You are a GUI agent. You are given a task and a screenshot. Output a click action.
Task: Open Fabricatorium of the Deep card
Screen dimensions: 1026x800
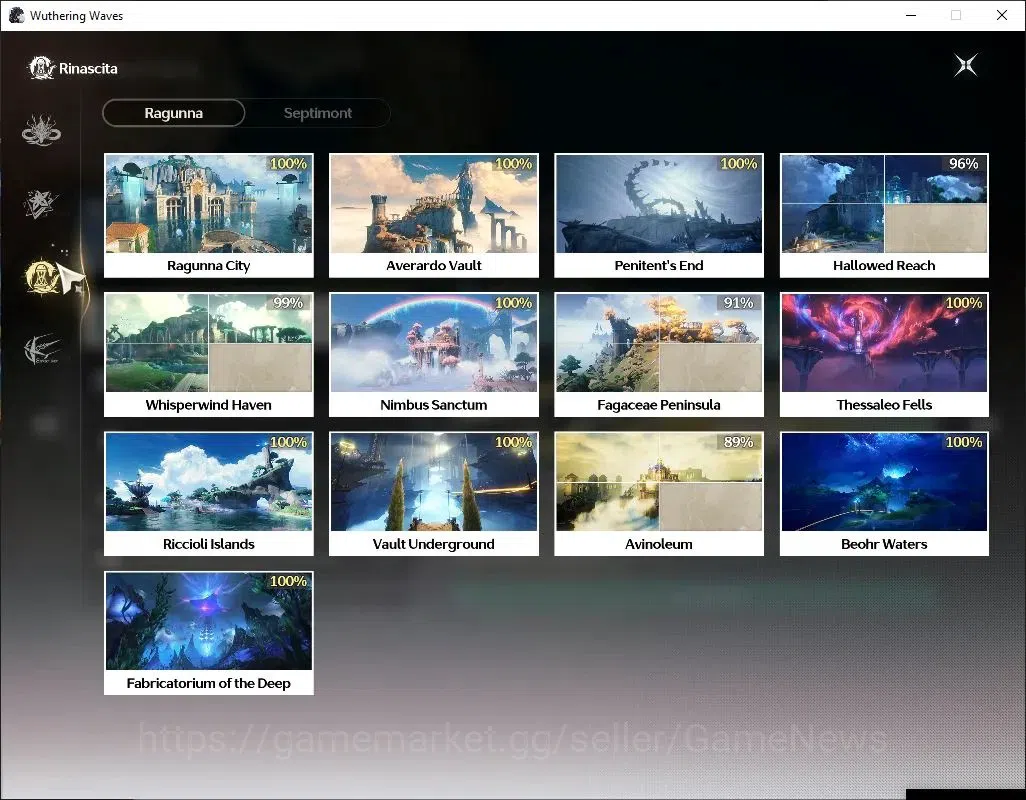click(x=209, y=633)
